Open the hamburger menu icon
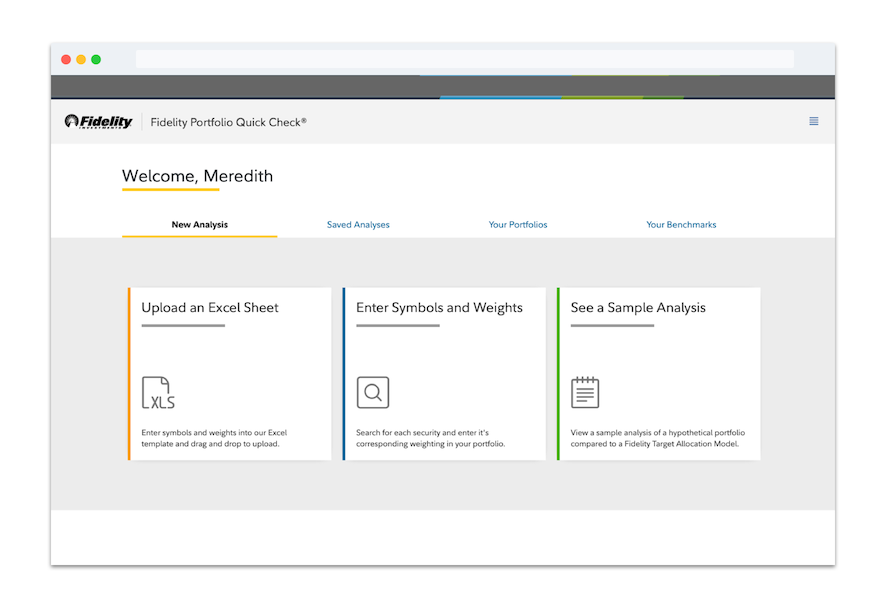This screenshot has height=608, width=885. pyautogui.click(x=813, y=121)
